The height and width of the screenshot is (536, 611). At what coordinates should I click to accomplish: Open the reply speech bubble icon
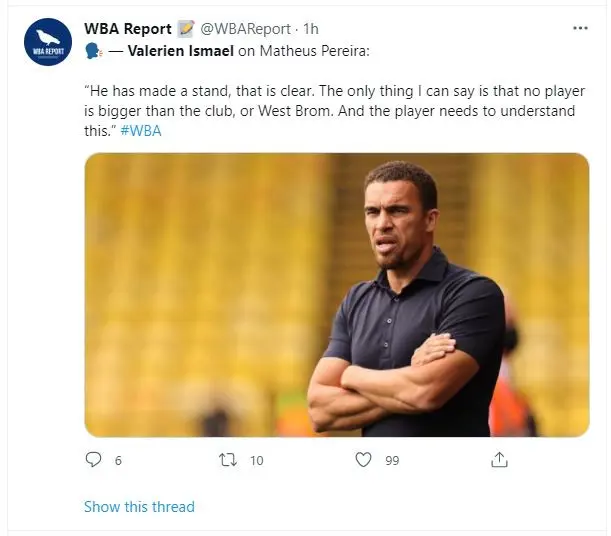pyautogui.click(x=93, y=460)
